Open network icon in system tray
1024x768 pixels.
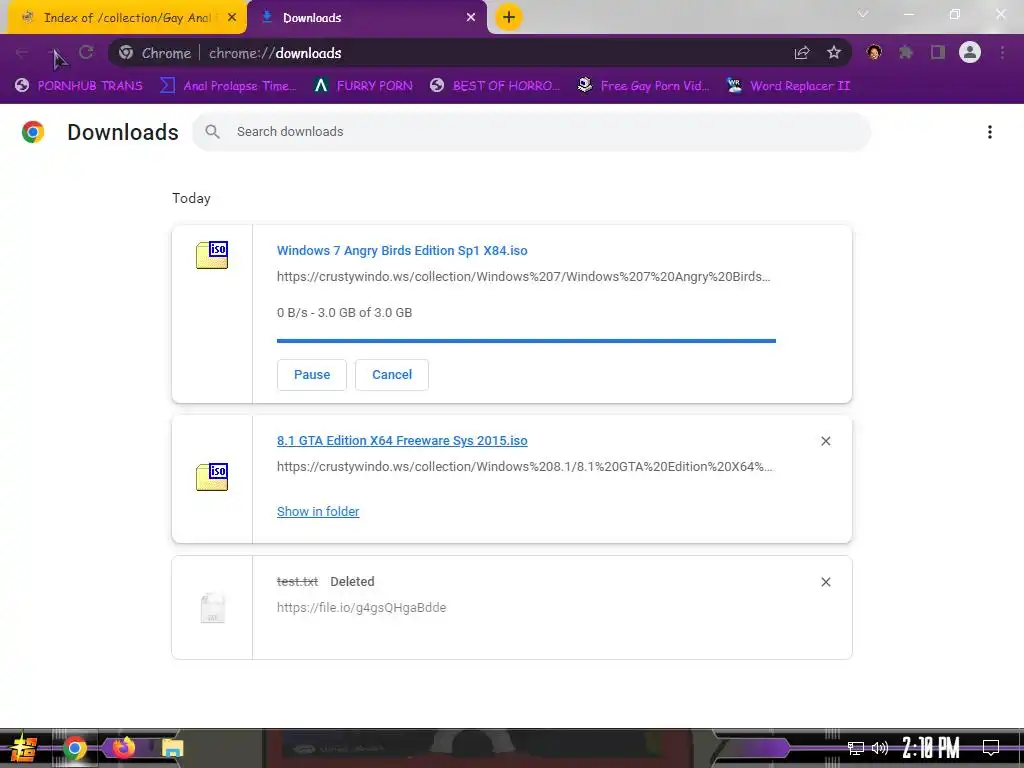coord(856,748)
